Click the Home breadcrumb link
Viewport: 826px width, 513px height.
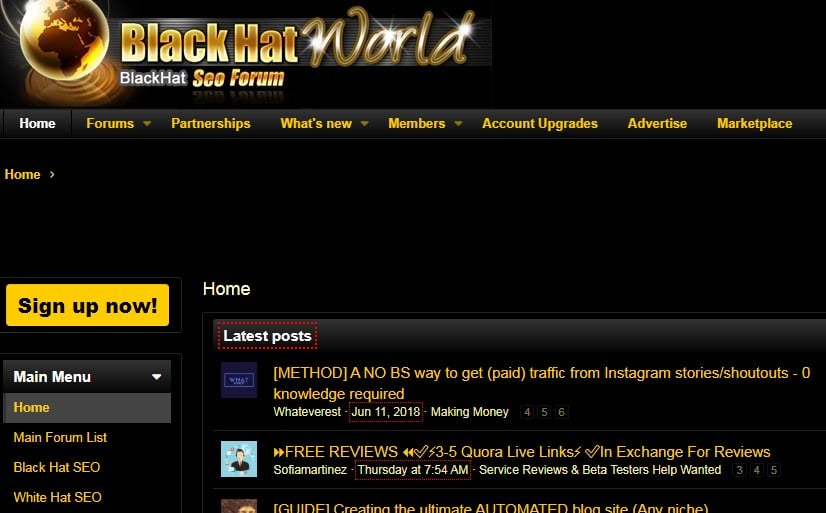[22, 174]
